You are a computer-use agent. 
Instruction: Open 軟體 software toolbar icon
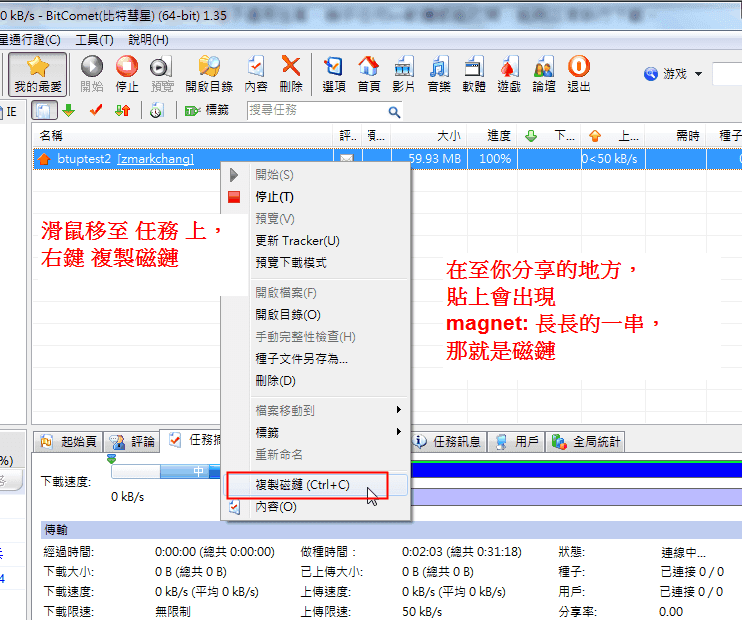coord(474,74)
